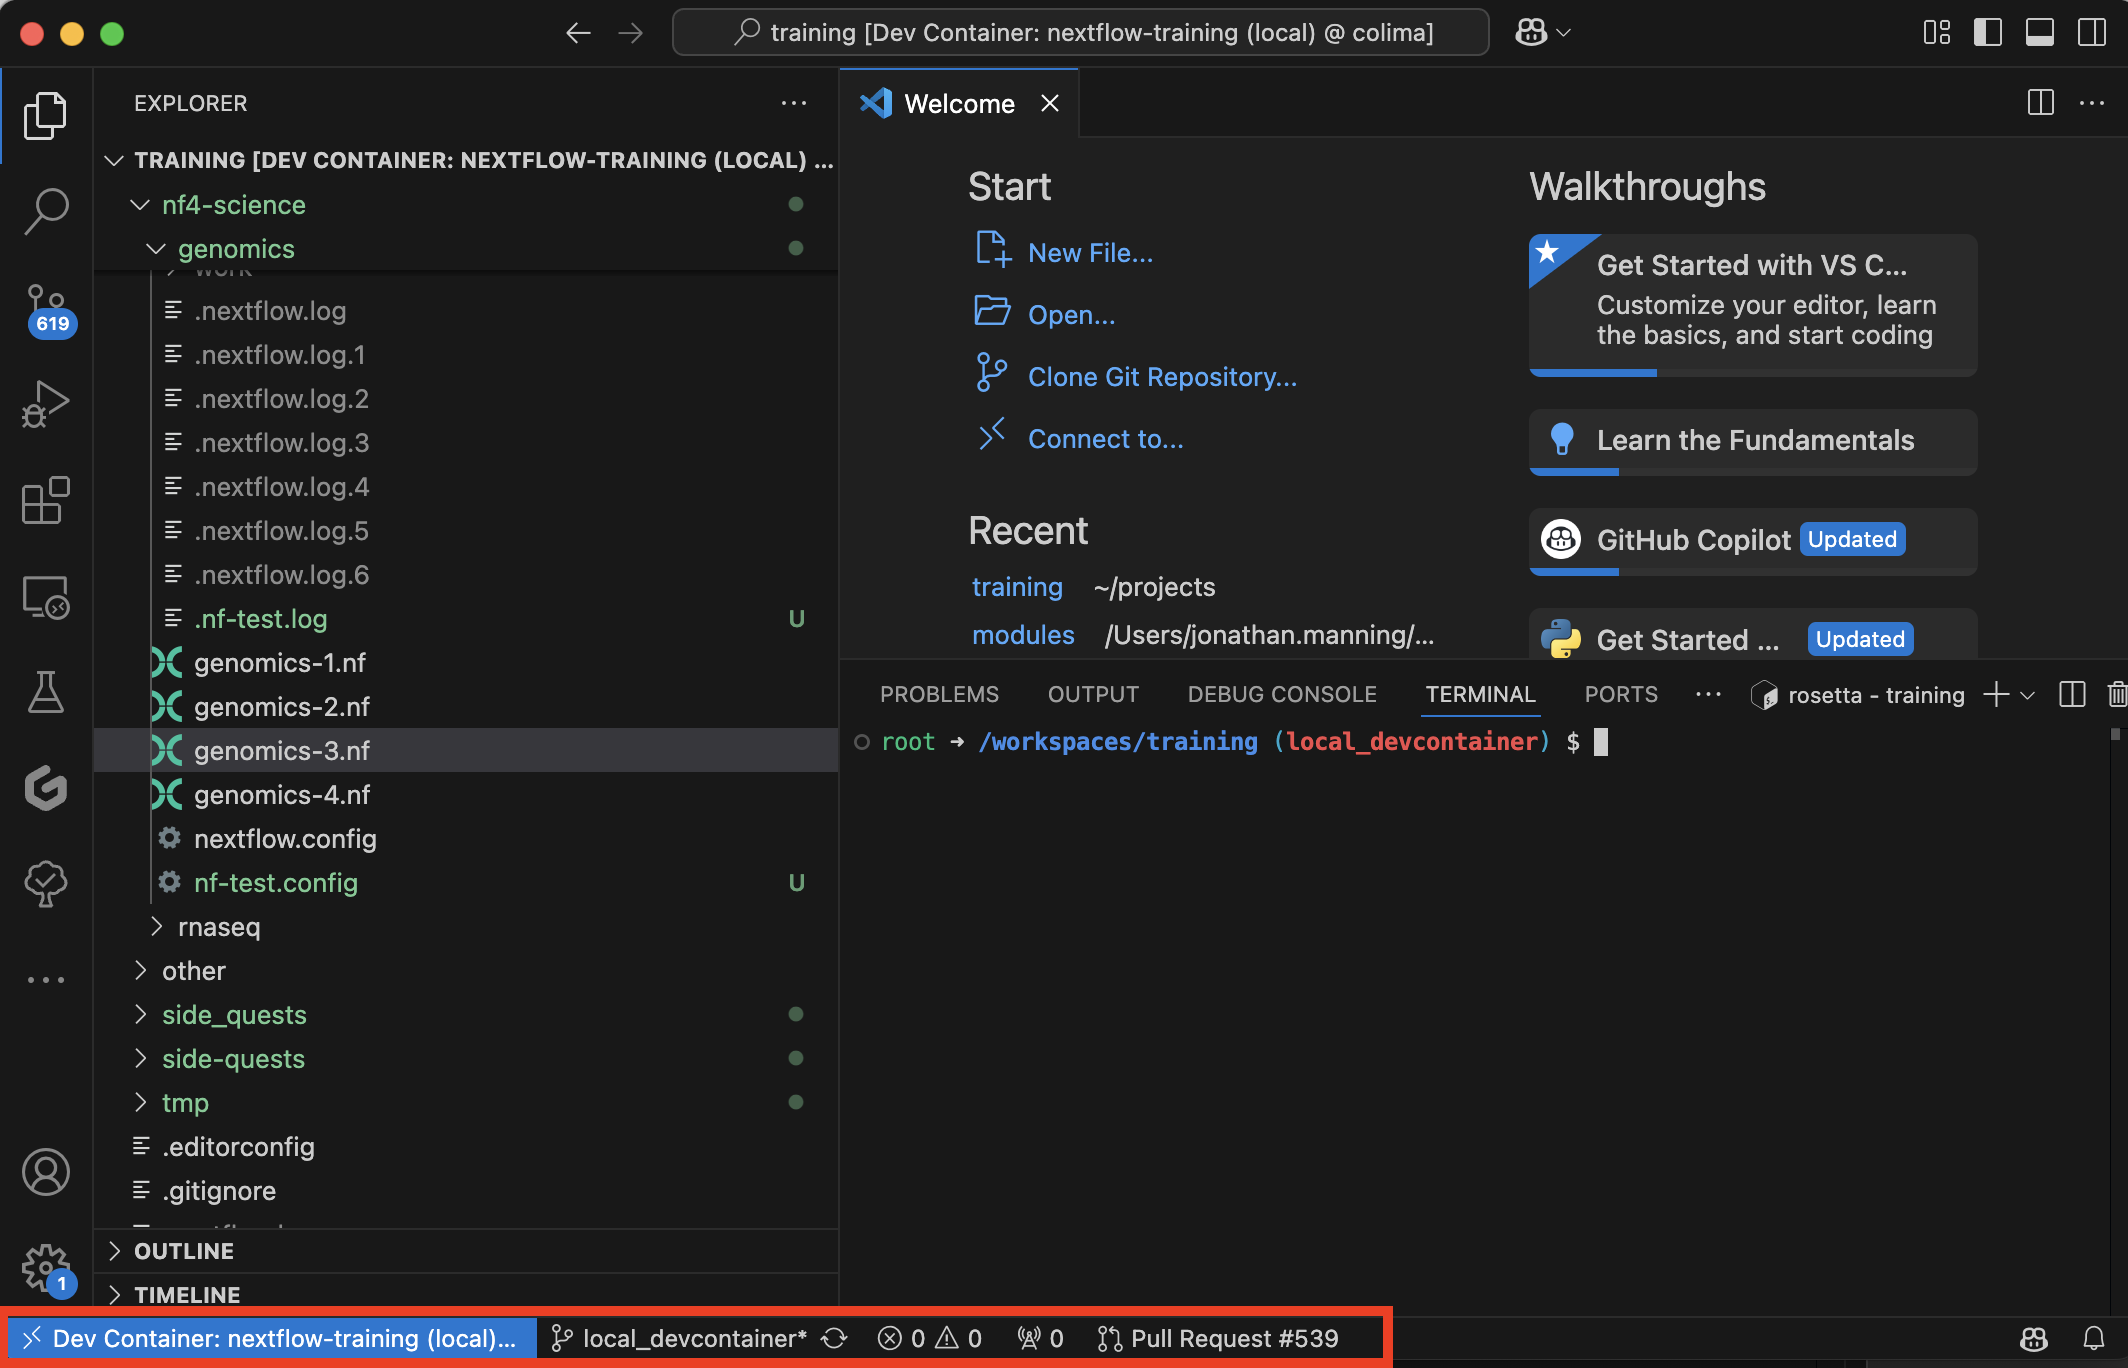Image resolution: width=2128 pixels, height=1368 pixels.
Task: Open editor More Actions ellipsis
Action: click(x=2092, y=103)
